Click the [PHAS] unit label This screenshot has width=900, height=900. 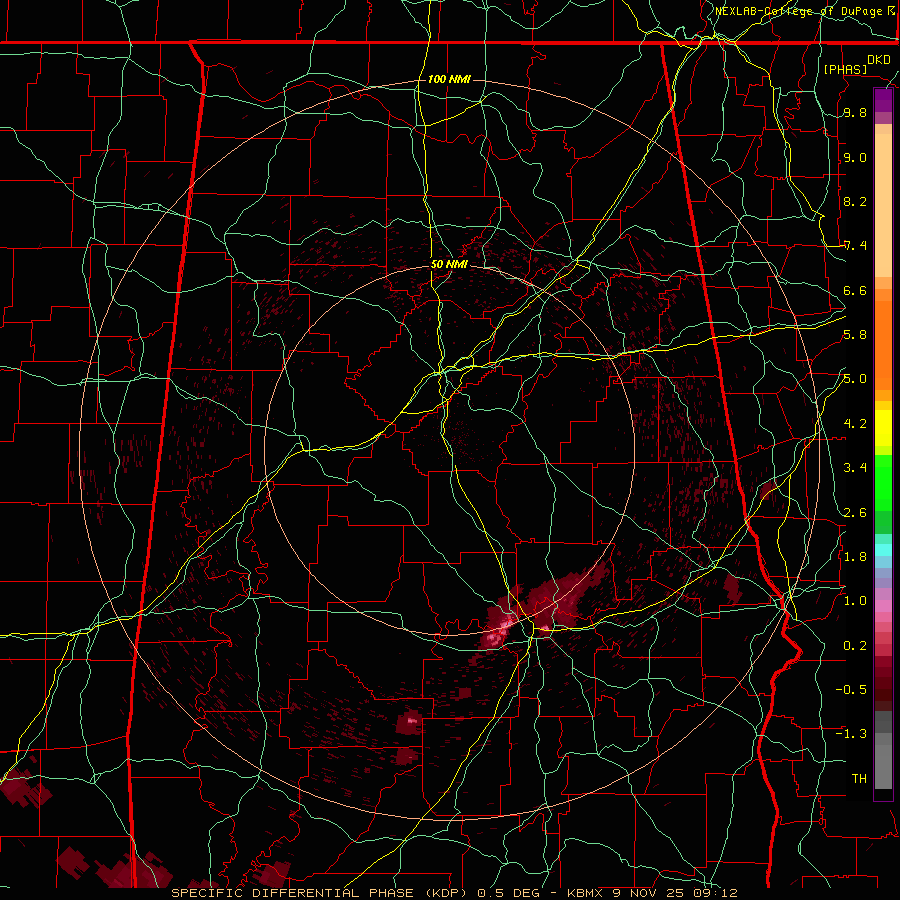tap(845, 69)
